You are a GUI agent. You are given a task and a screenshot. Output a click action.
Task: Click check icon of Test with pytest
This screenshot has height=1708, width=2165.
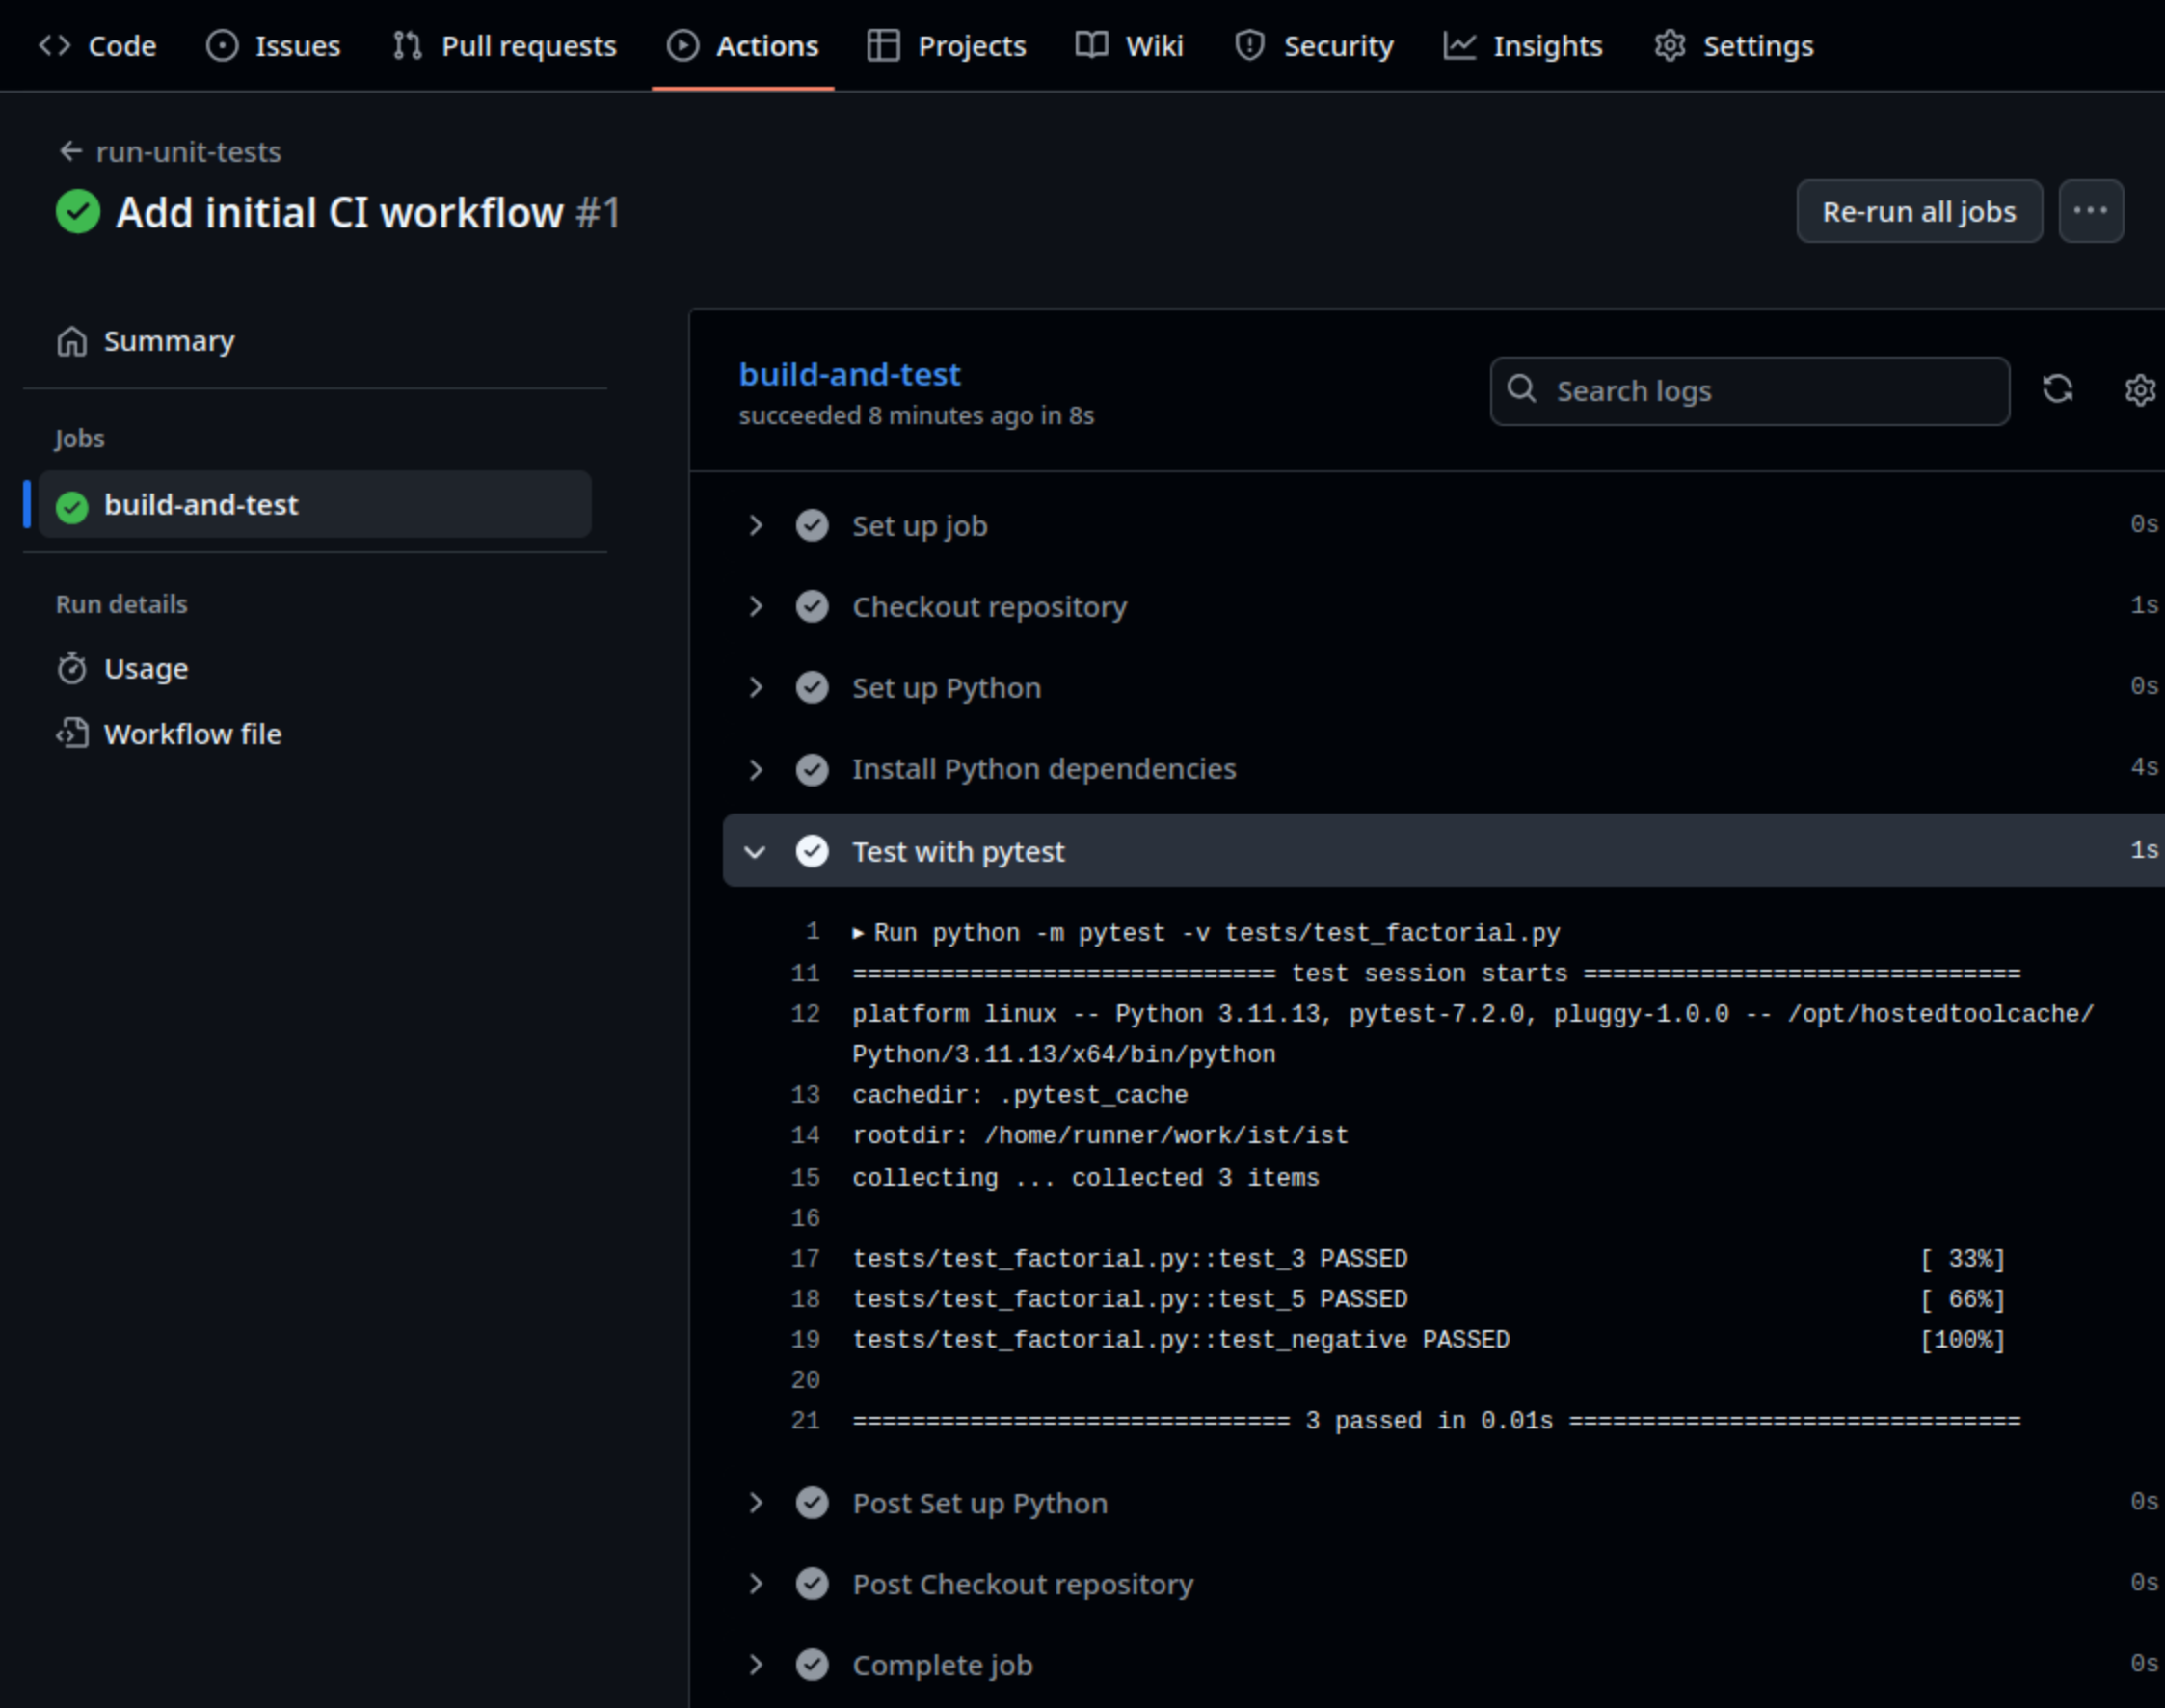(x=812, y=851)
